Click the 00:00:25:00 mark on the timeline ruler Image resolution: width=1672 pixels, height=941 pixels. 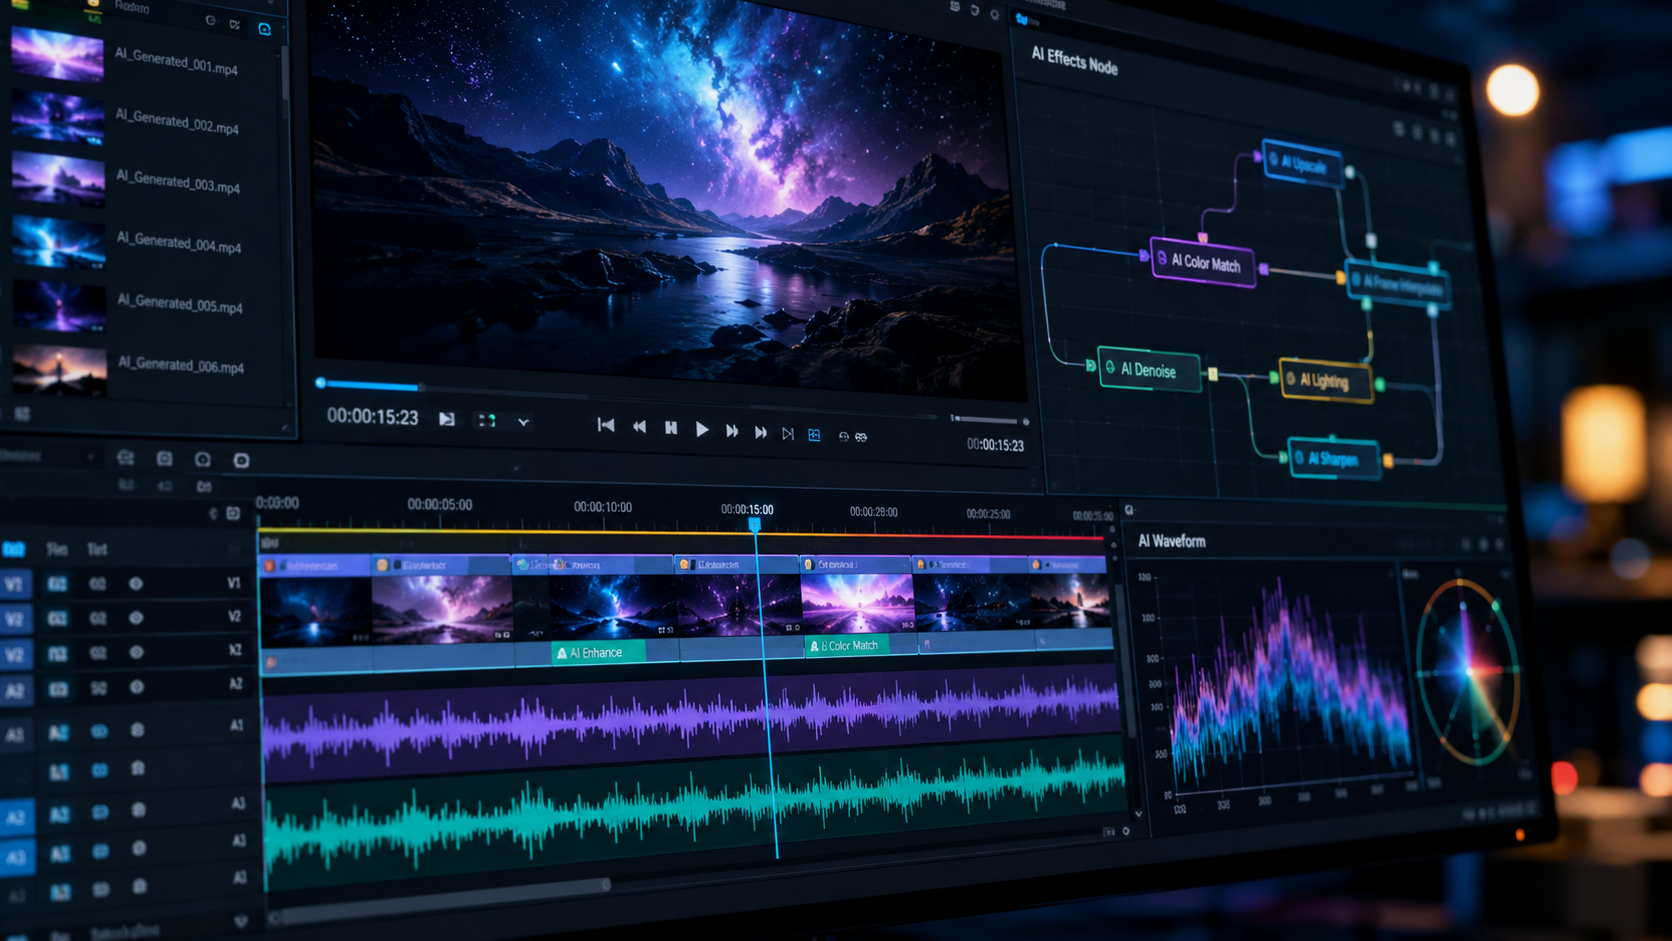(x=988, y=514)
